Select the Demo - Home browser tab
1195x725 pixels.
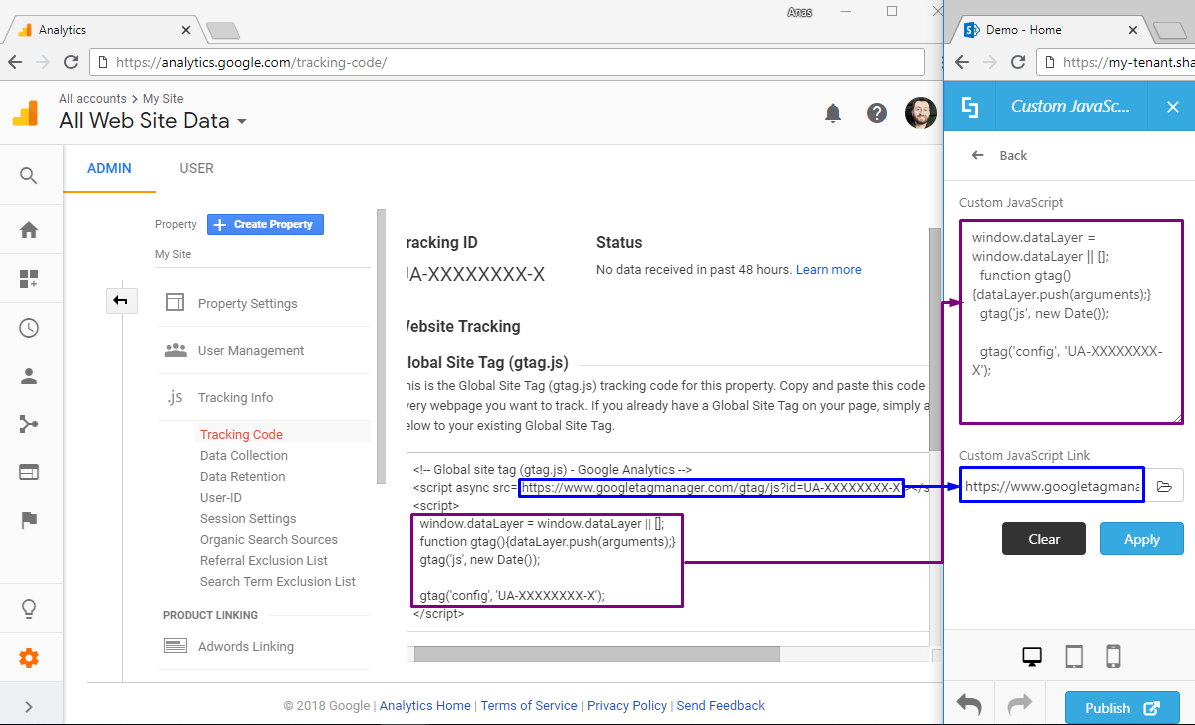coord(1050,30)
